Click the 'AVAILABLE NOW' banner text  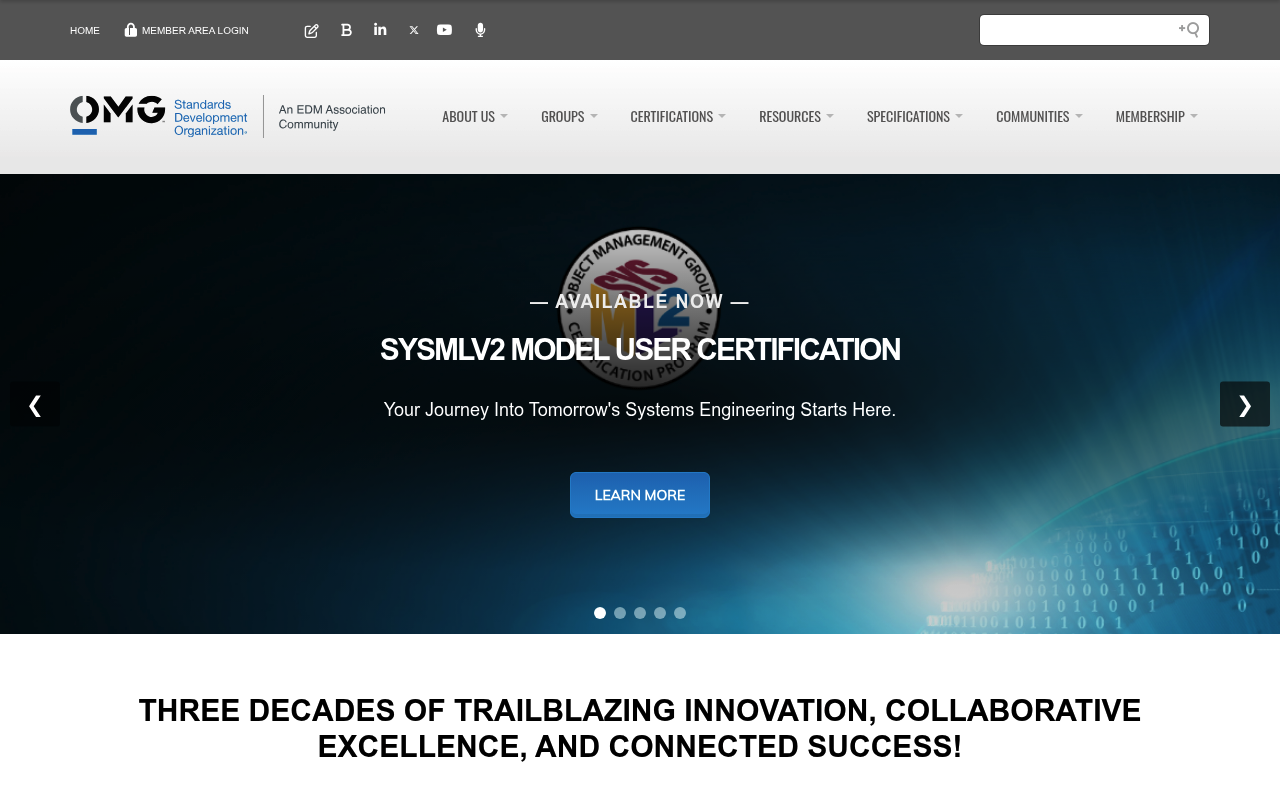pos(640,302)
